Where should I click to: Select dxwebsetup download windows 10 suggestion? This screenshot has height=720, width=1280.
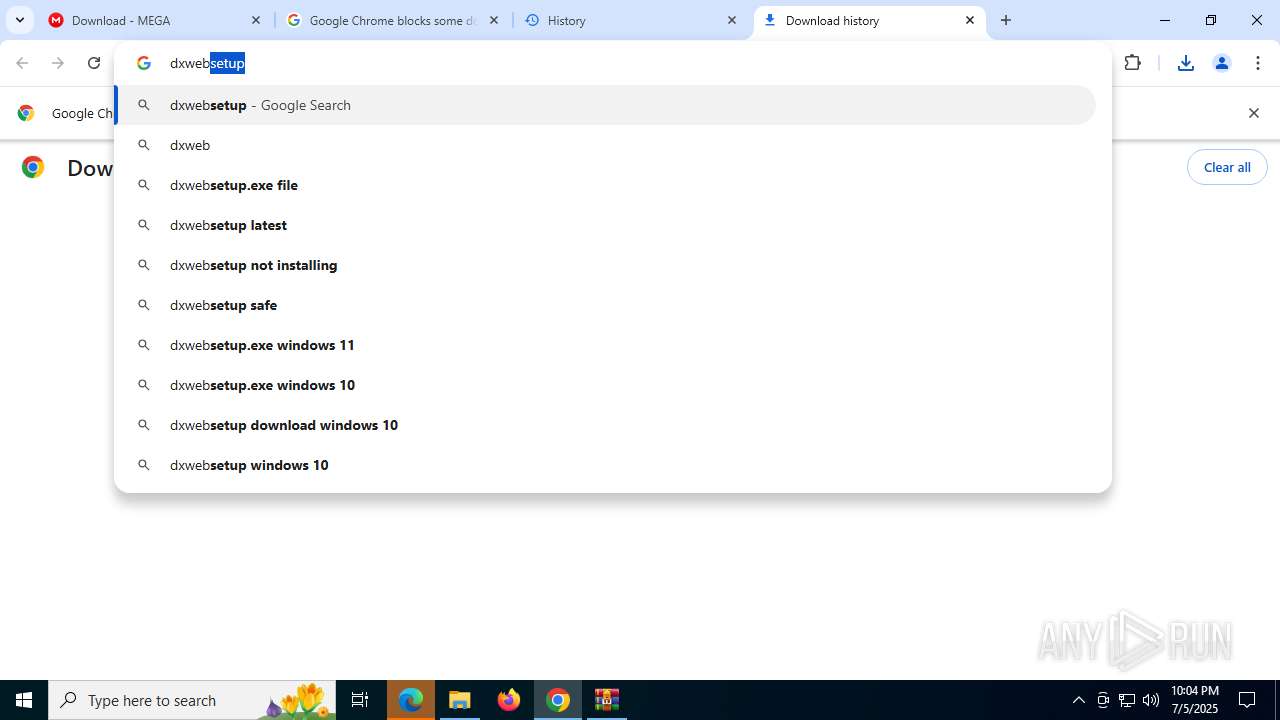coord(605,425)
